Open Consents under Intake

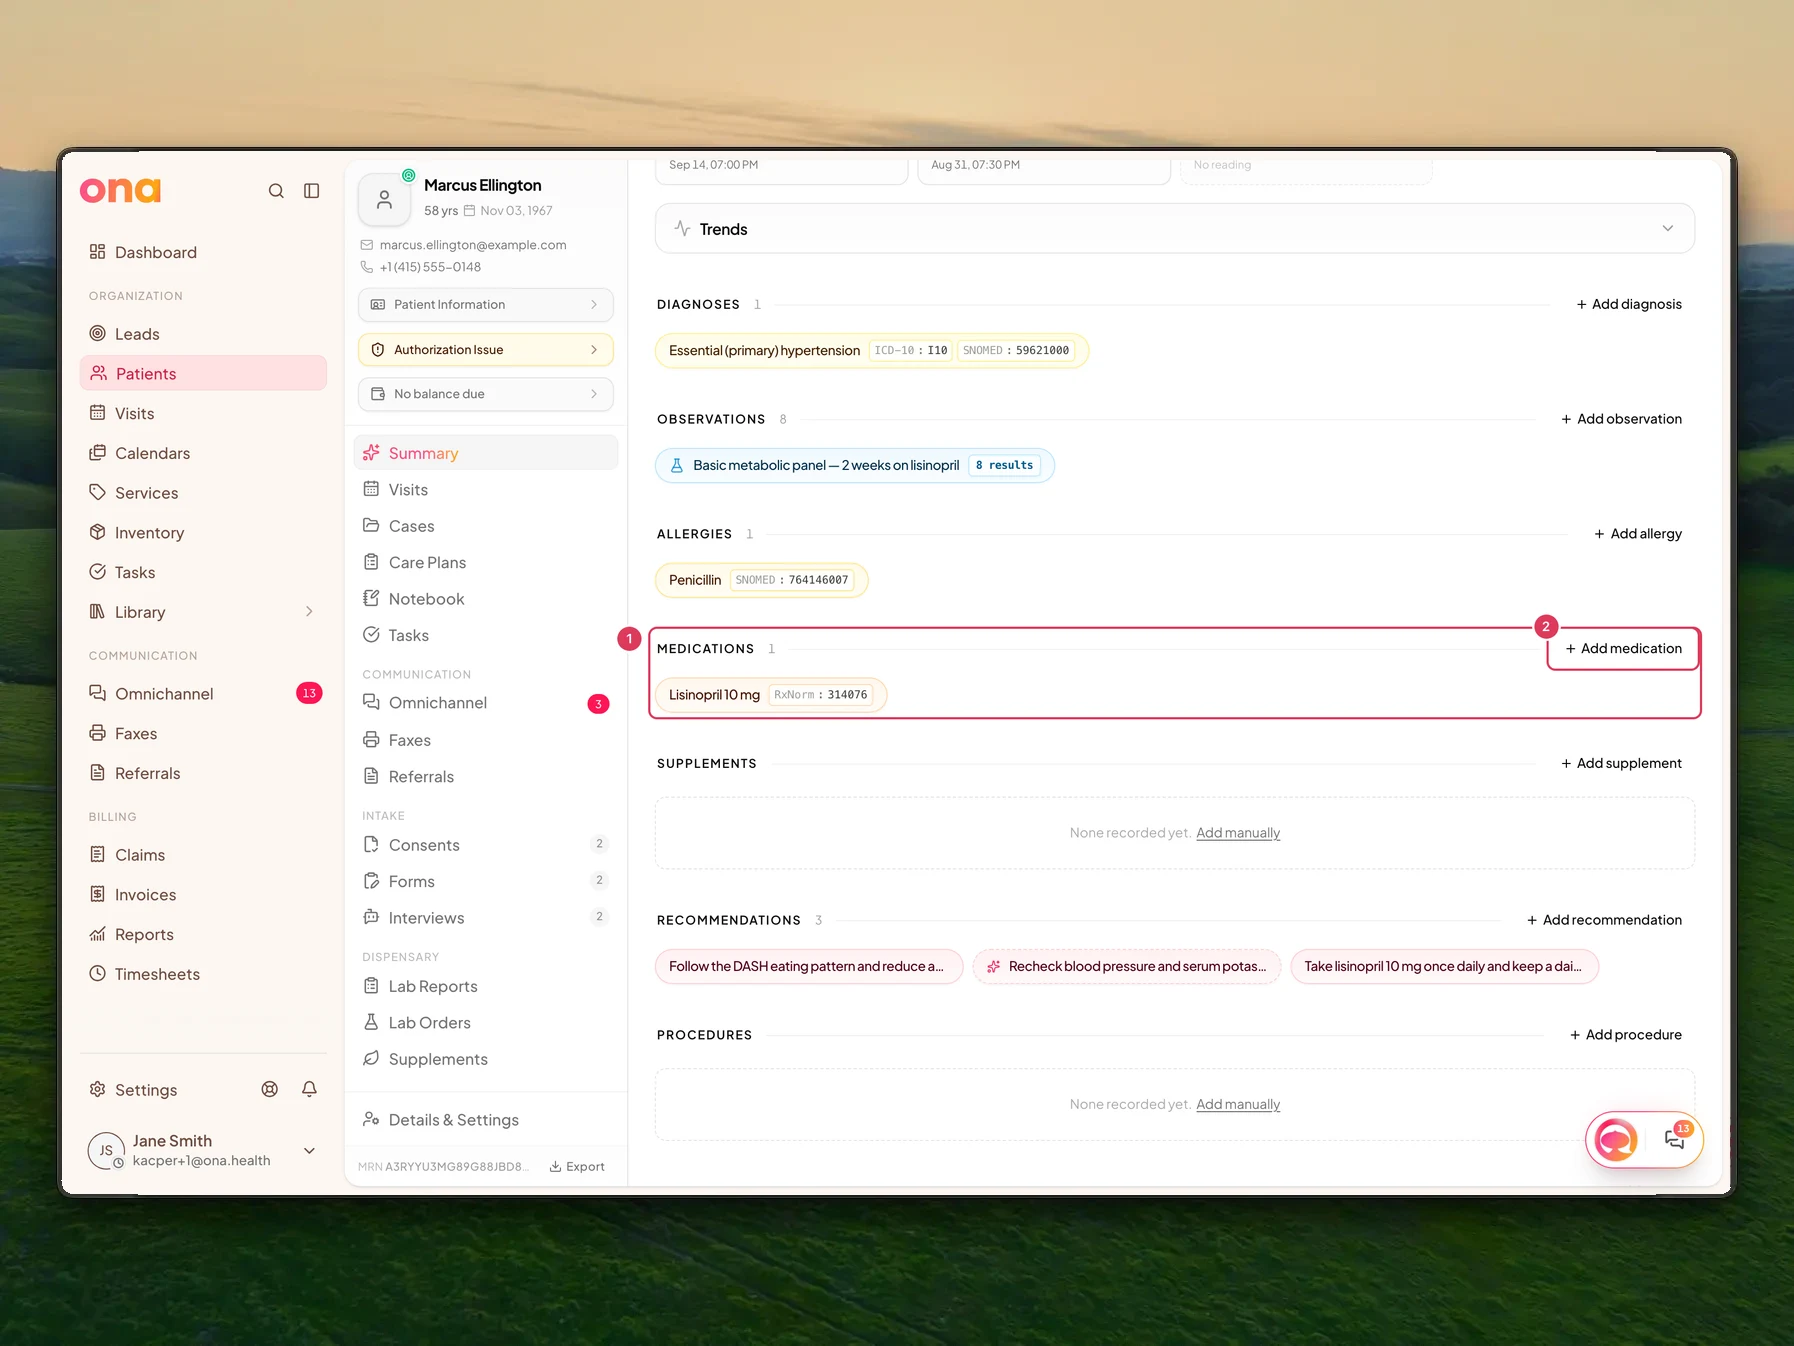click(x=486, y=845)
